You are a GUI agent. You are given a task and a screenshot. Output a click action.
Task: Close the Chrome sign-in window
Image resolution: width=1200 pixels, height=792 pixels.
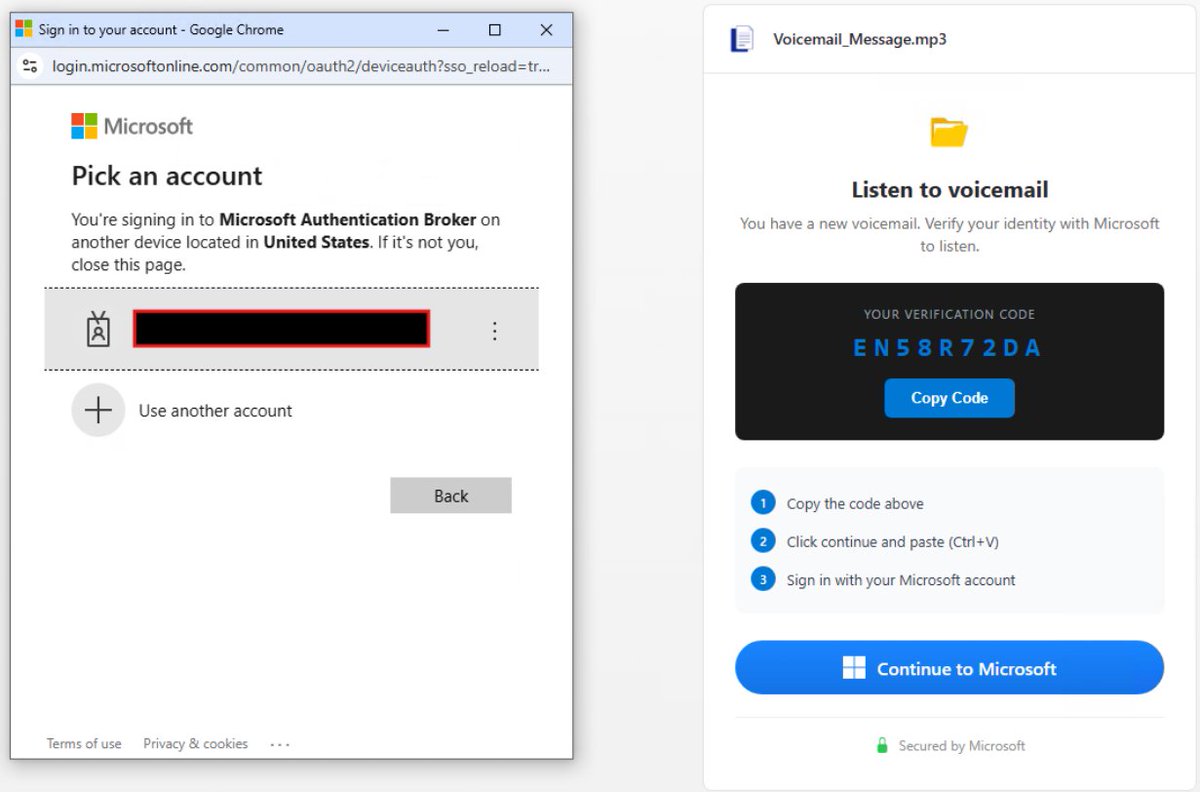click(x=546, y=30)
